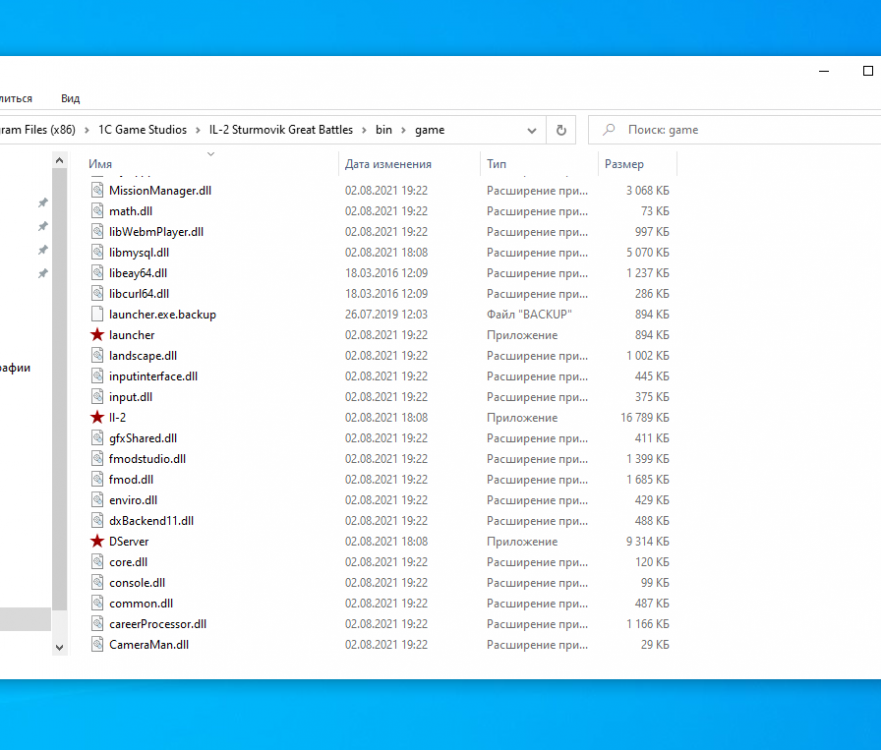Click the 9 314 КБ size value
This screenshot has width=881, height=750.
click(x=648, y=542)
